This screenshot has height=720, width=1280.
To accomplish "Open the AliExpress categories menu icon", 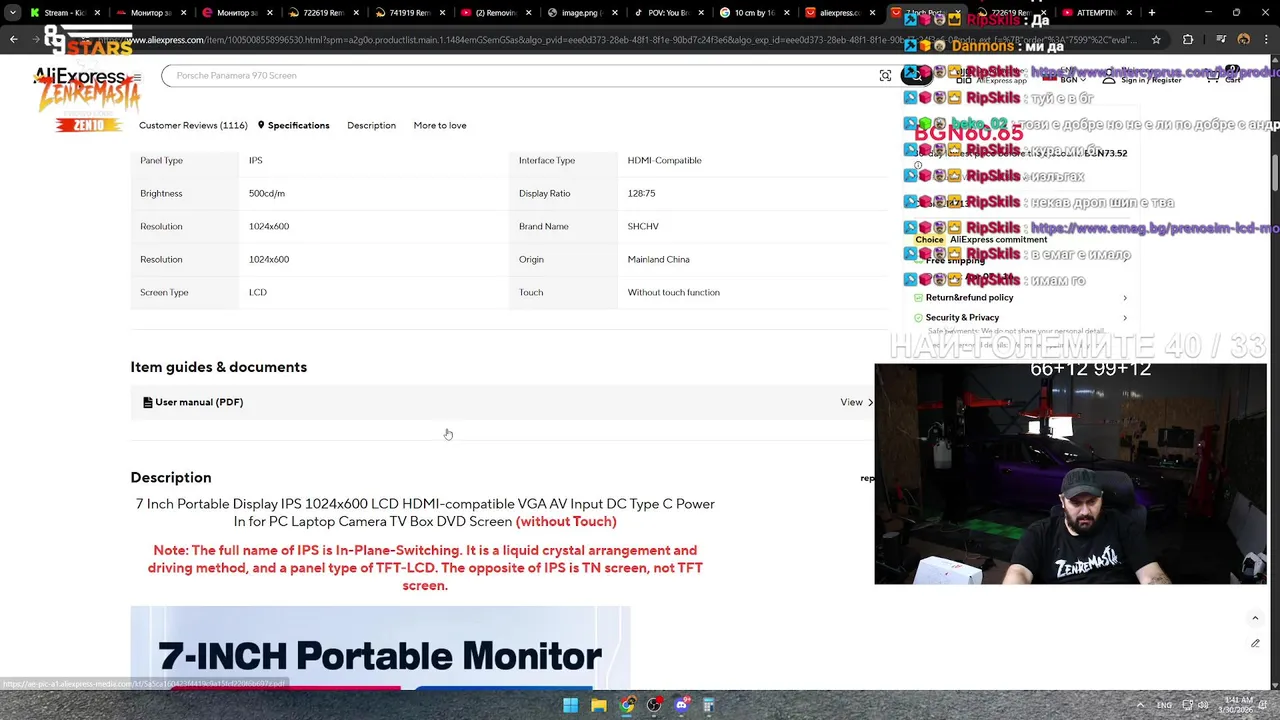I will coord(137,77).
